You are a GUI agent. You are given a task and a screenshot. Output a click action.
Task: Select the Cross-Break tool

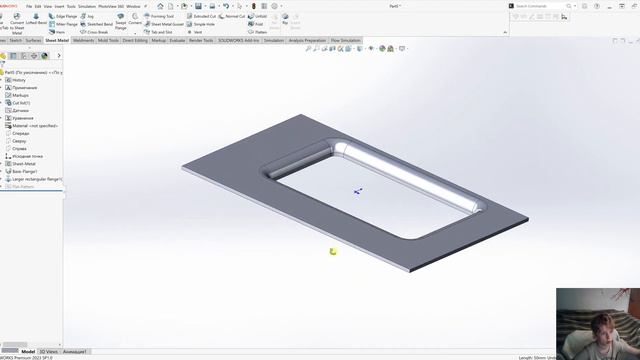click(94, 32)
